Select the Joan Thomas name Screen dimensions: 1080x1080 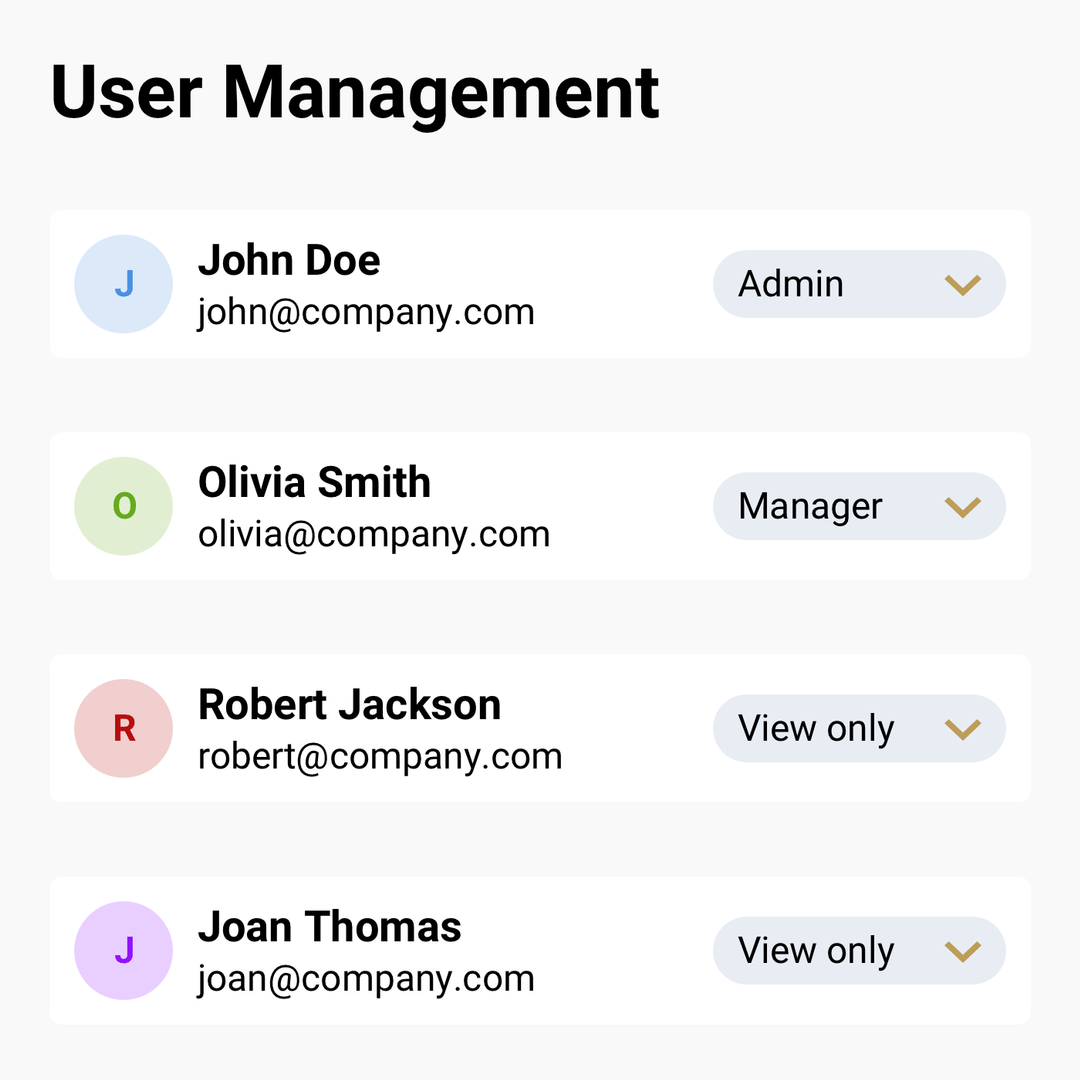pyautogui.click(x=329, y=927)
